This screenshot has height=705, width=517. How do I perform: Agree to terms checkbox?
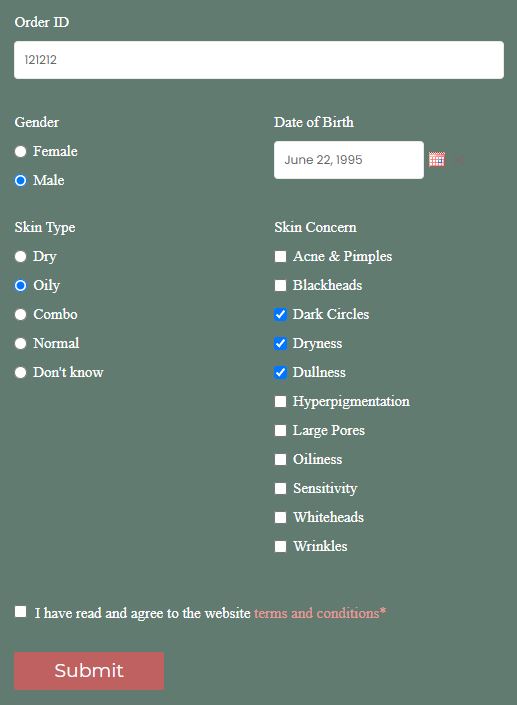(20, 611)
